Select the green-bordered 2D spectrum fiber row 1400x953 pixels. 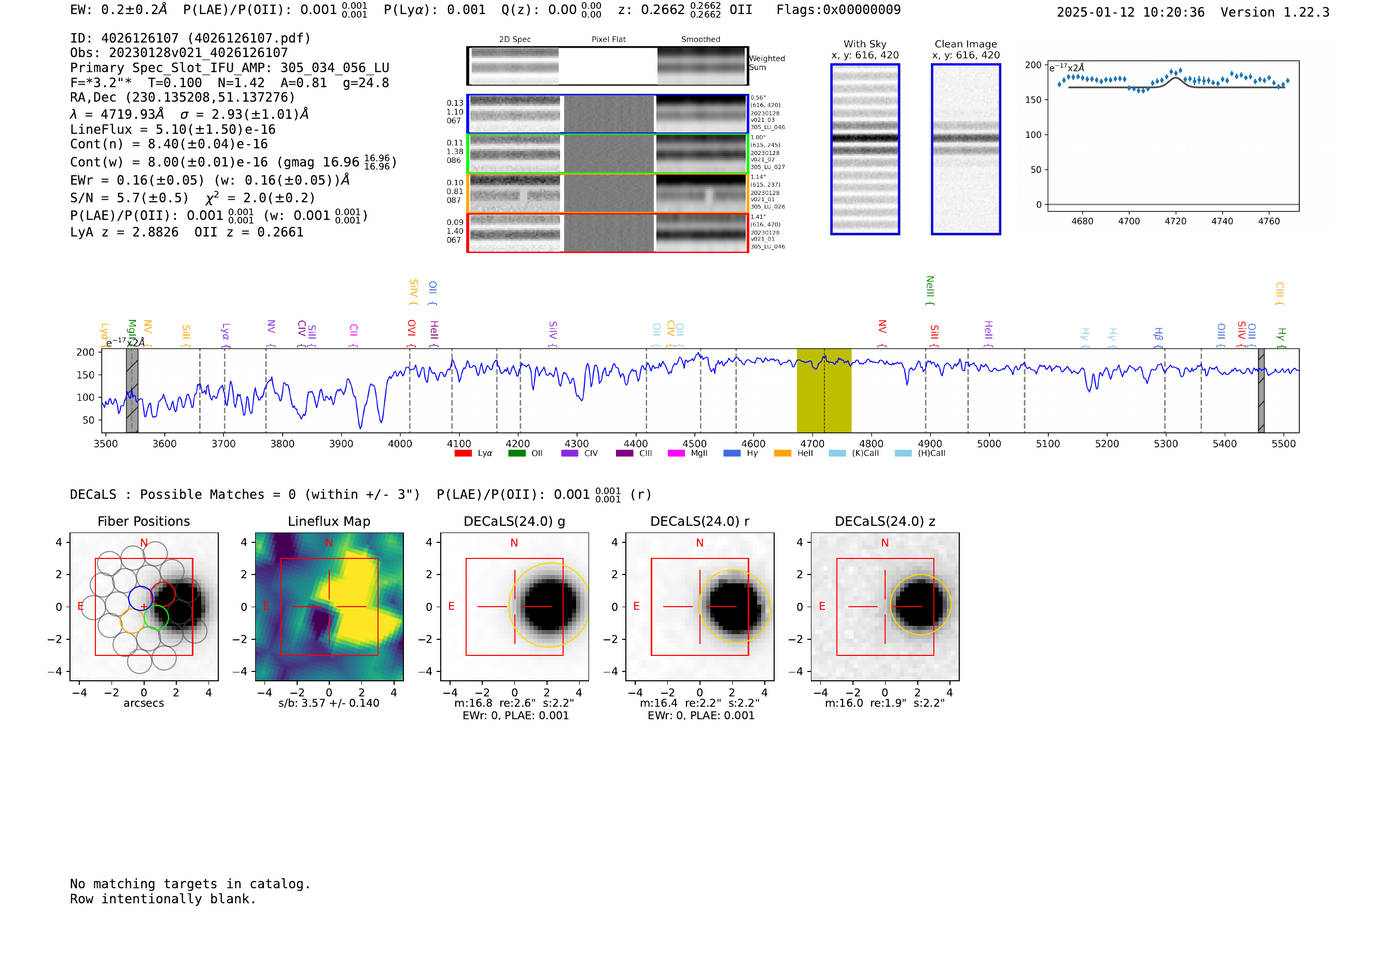607,154
